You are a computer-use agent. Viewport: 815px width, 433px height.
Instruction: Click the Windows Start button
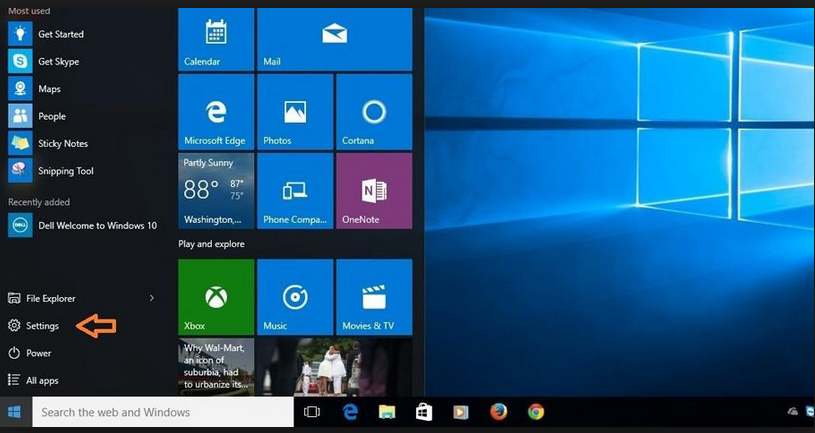click(15, 412)
